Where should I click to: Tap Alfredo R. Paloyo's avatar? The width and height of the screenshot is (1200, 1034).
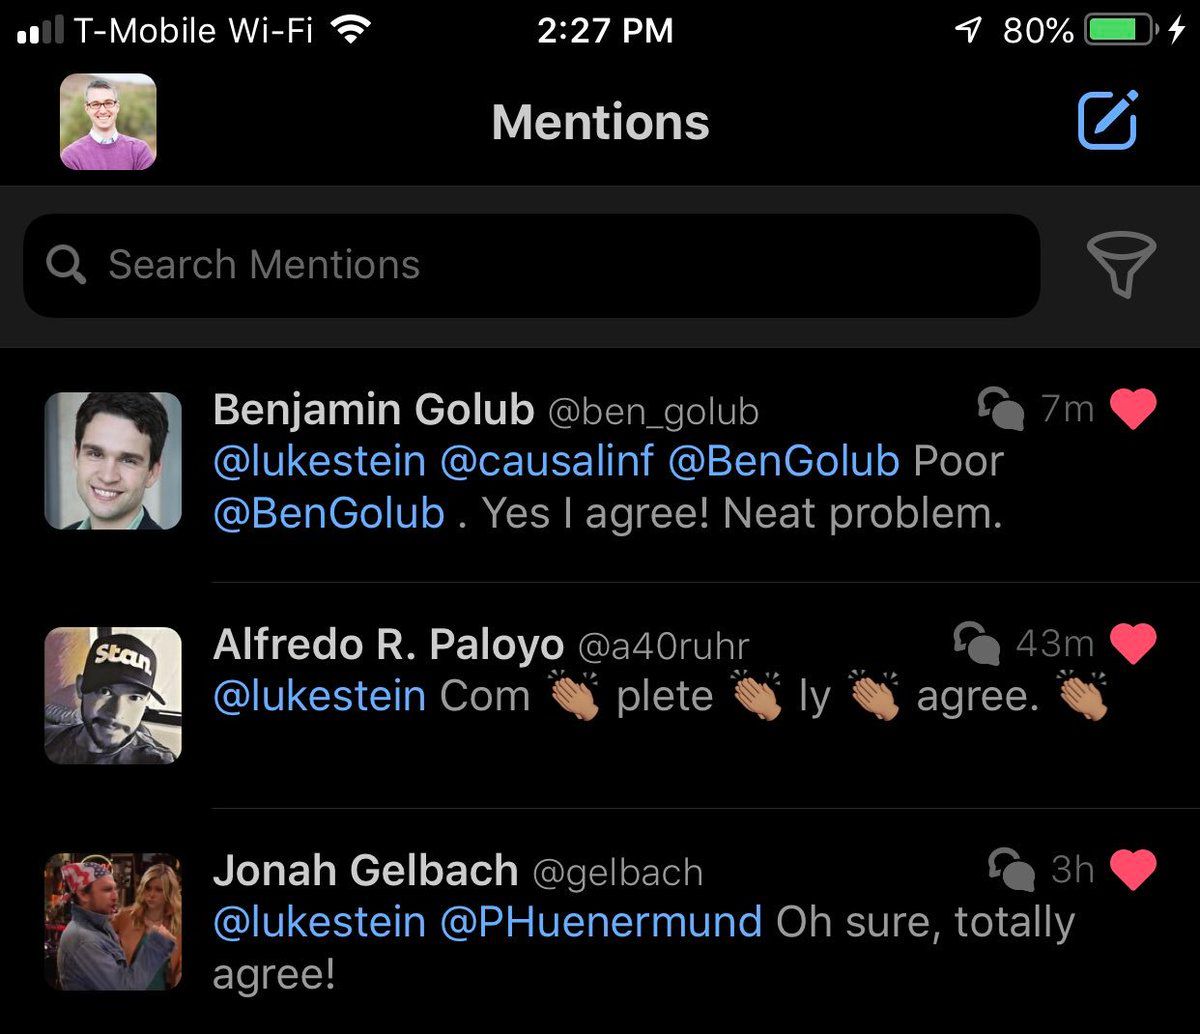coord(113,695)
